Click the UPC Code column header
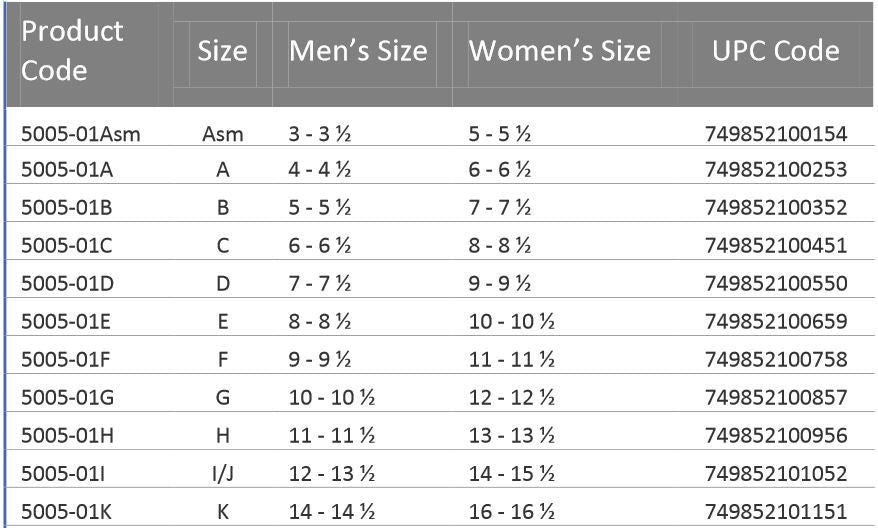878x528 pixels. (x=776, y=51)
